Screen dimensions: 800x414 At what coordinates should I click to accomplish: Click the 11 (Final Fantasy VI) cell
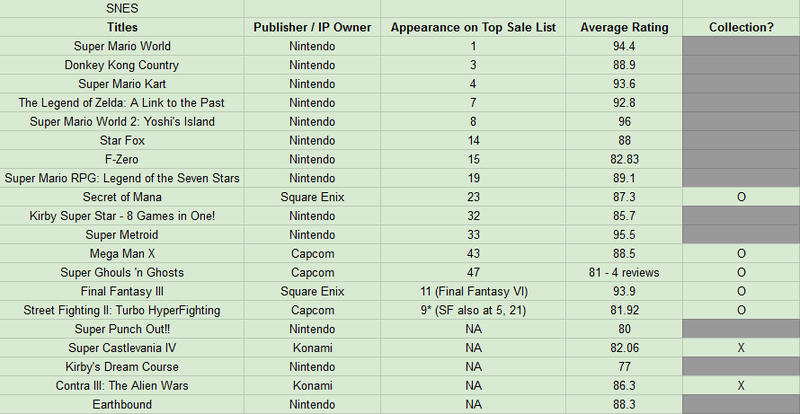(473, 291)
